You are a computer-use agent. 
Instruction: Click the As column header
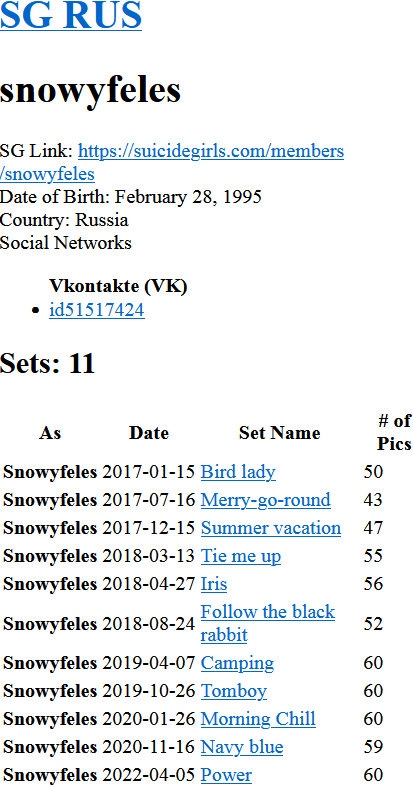point(50,433)
